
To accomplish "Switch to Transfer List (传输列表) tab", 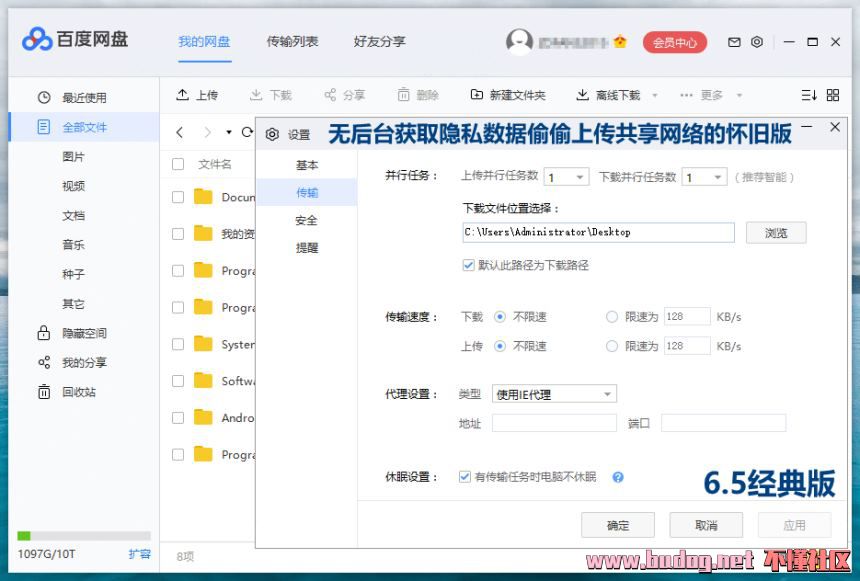I will (292, 42).
